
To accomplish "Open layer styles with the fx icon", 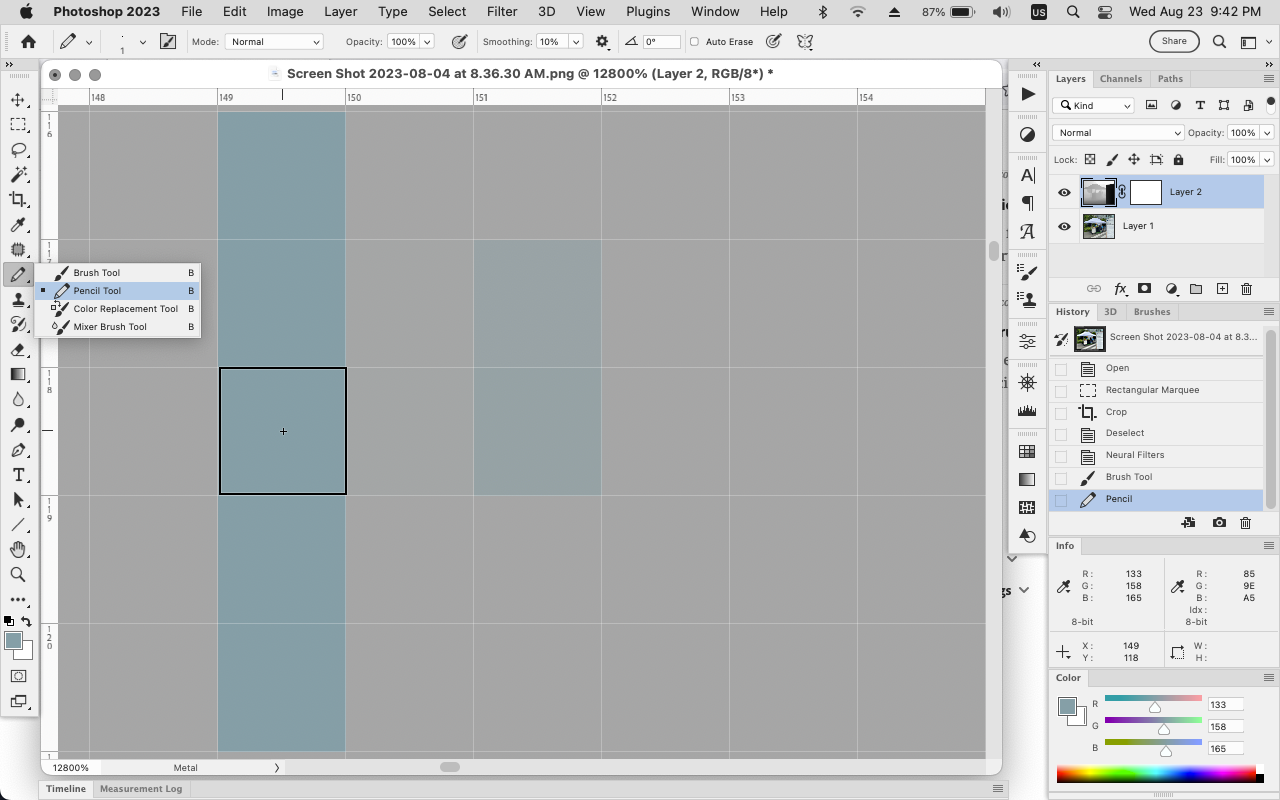I will point(1120,289).
